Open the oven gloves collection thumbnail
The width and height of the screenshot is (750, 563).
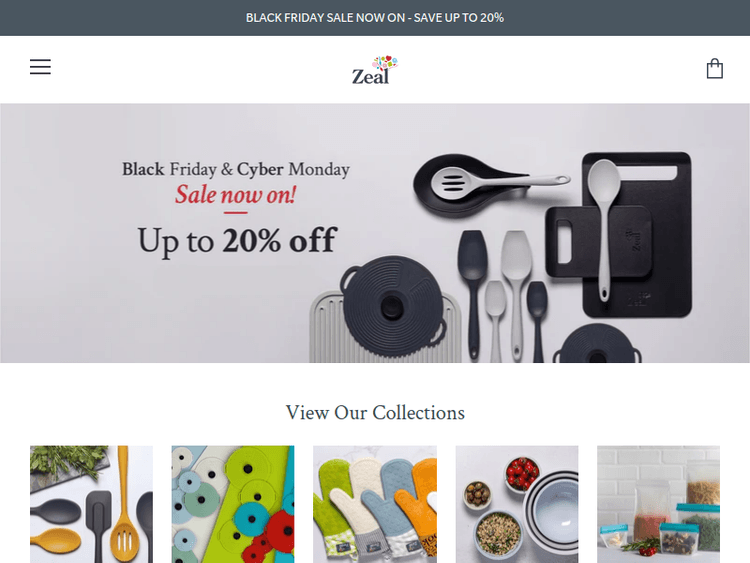(375, 504)
